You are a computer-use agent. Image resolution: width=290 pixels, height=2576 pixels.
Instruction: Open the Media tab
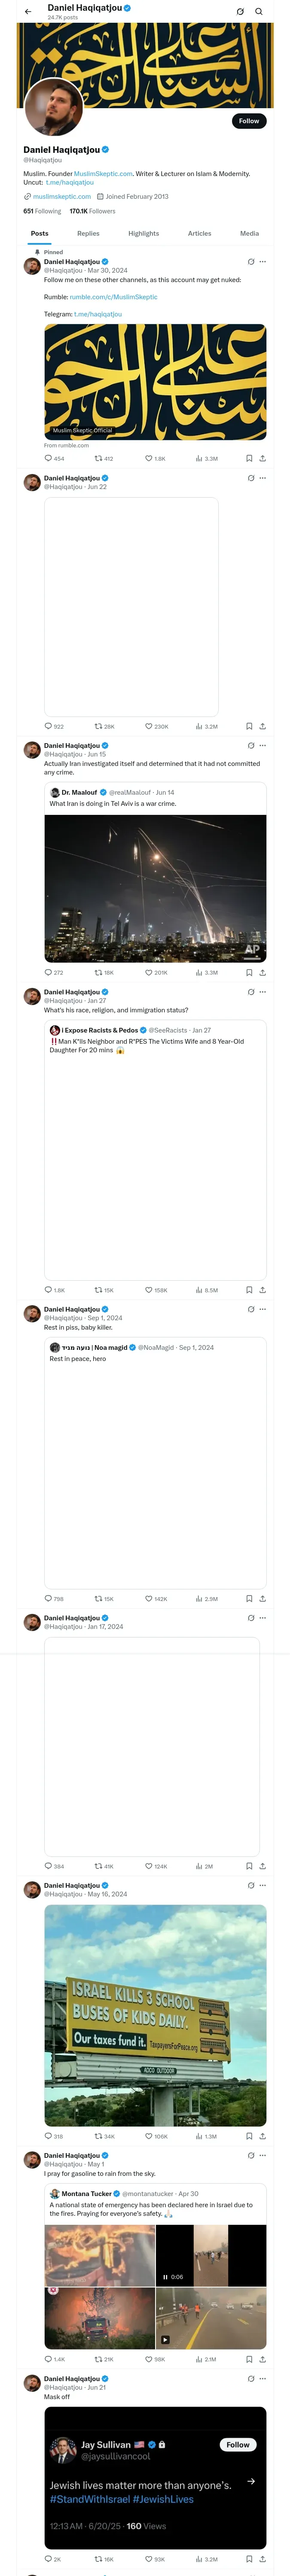(x=249, y=233)
